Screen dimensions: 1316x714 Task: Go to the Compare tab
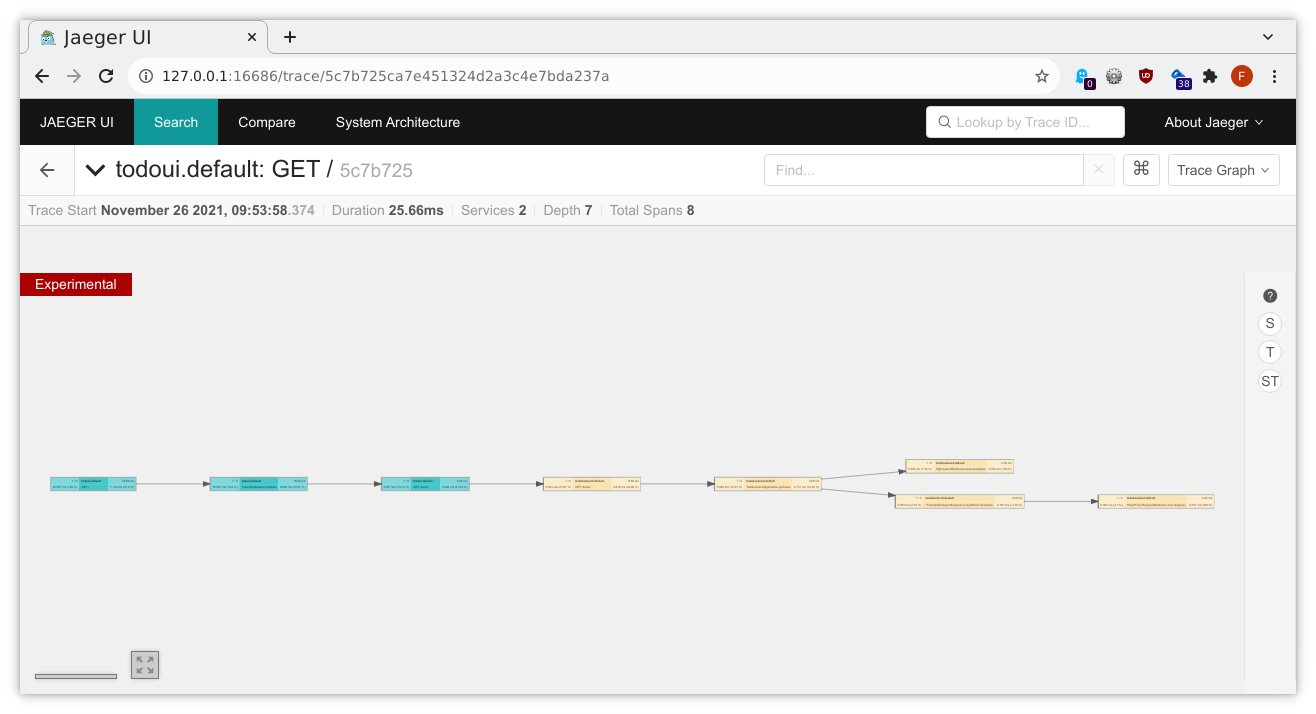click(x=266, y=122)
